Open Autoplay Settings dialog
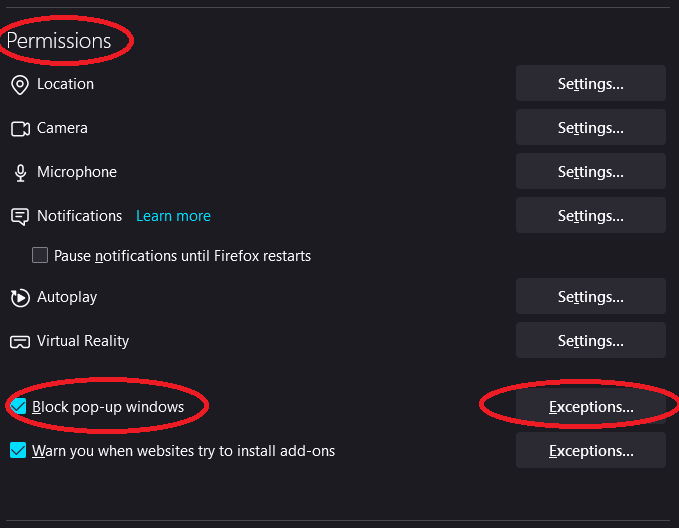Viewport: 679px width, 528px height. click(x=590, y=297)
